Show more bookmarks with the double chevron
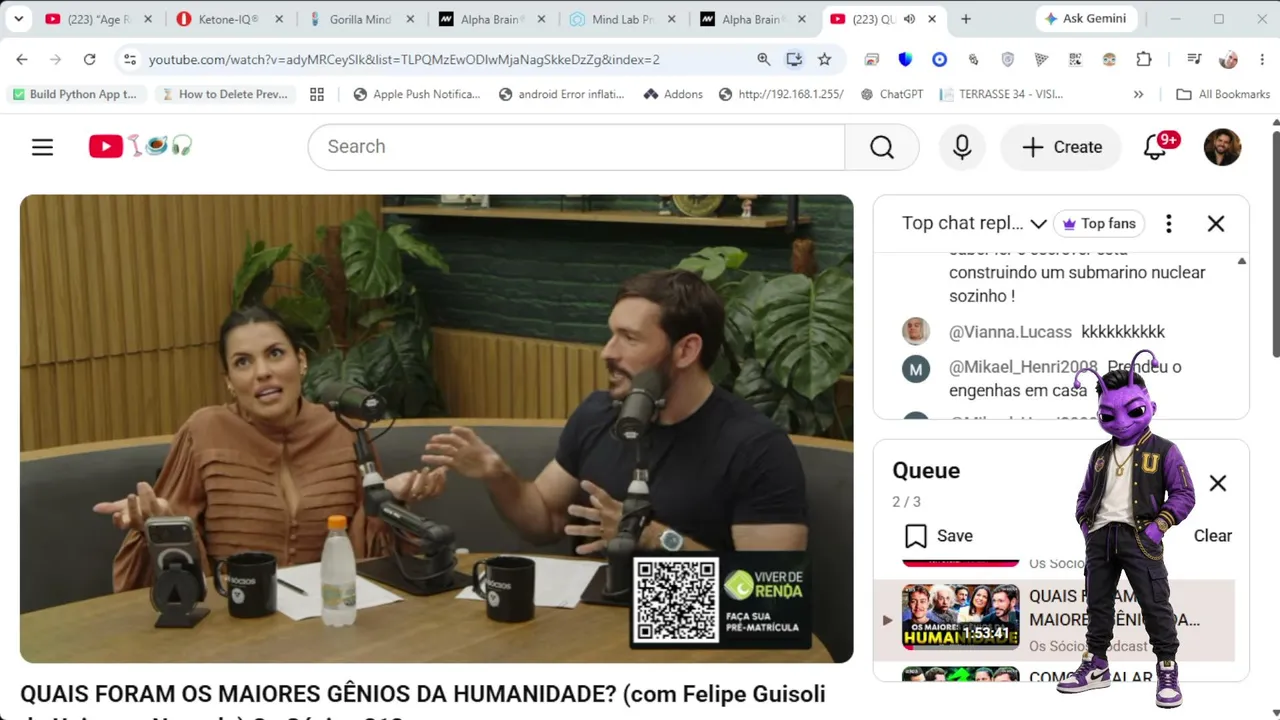The image size is (1280, 720). click(x=1138, y=94)
